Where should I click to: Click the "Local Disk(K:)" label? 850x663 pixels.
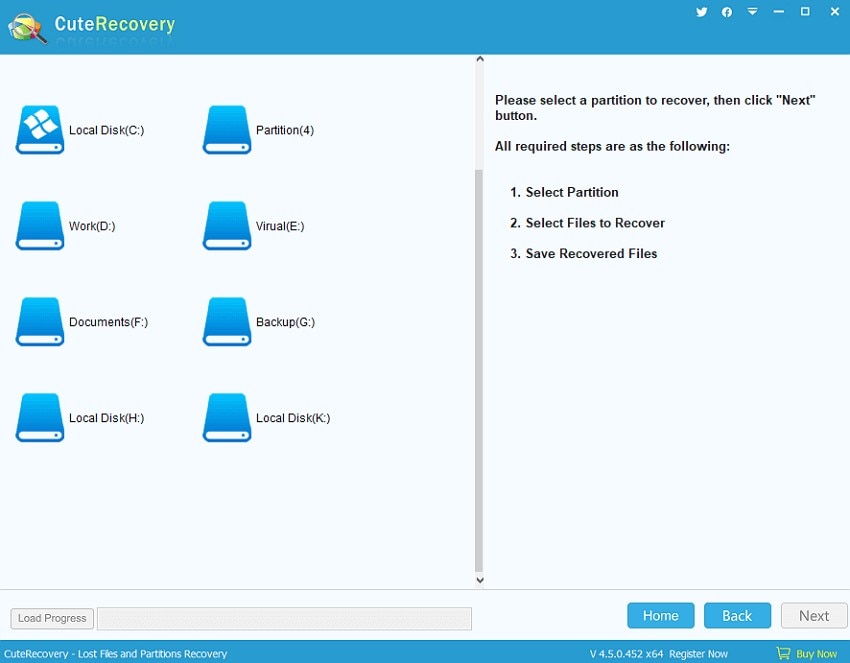[293, 418]
